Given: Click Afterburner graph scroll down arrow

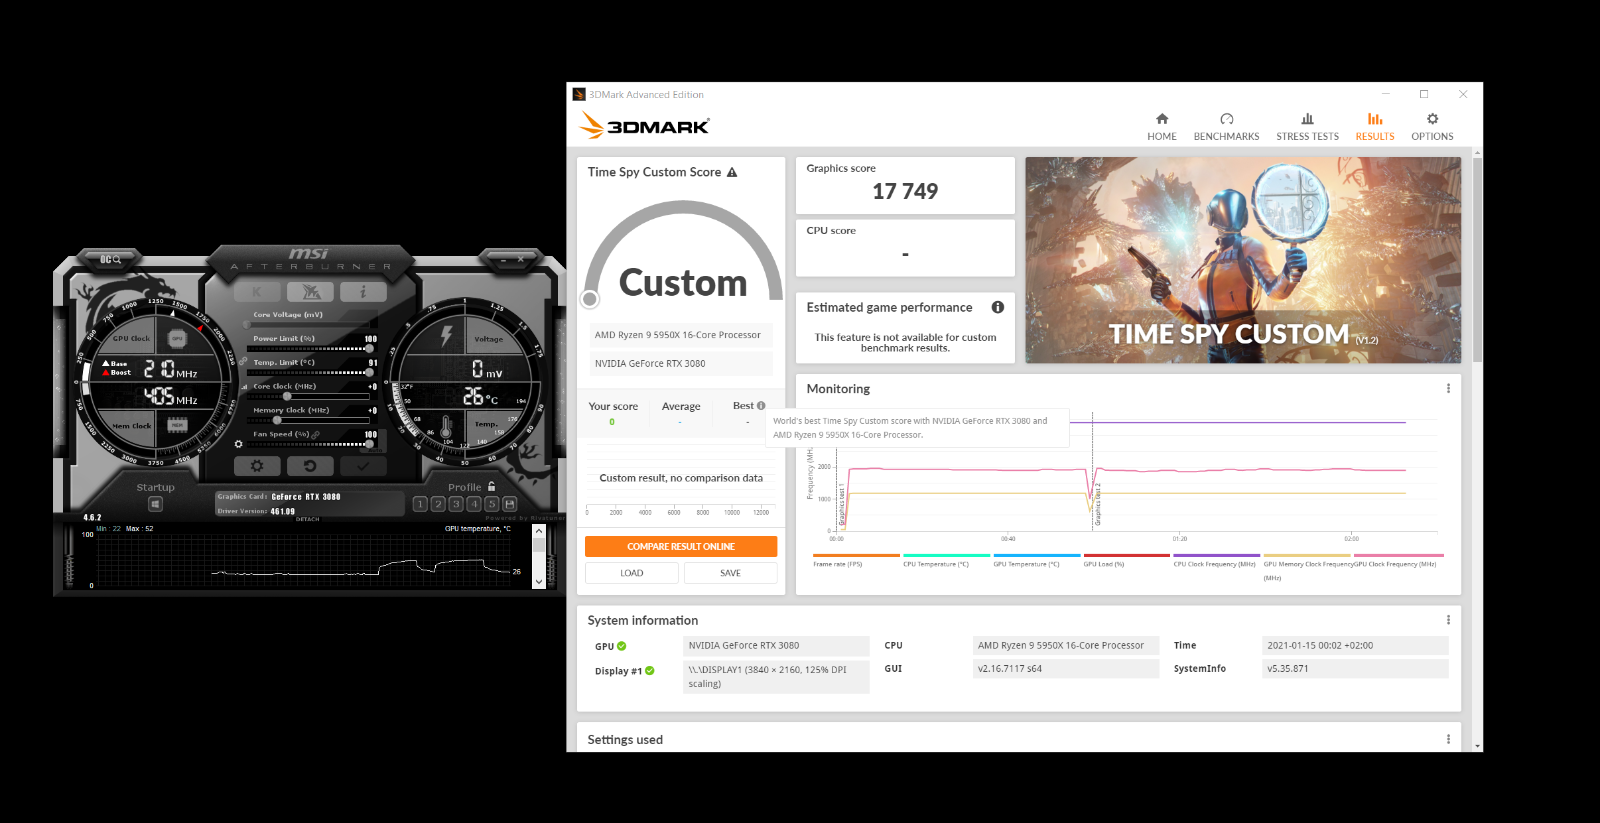Looking at the screenshot, I should tap(539, 581).
